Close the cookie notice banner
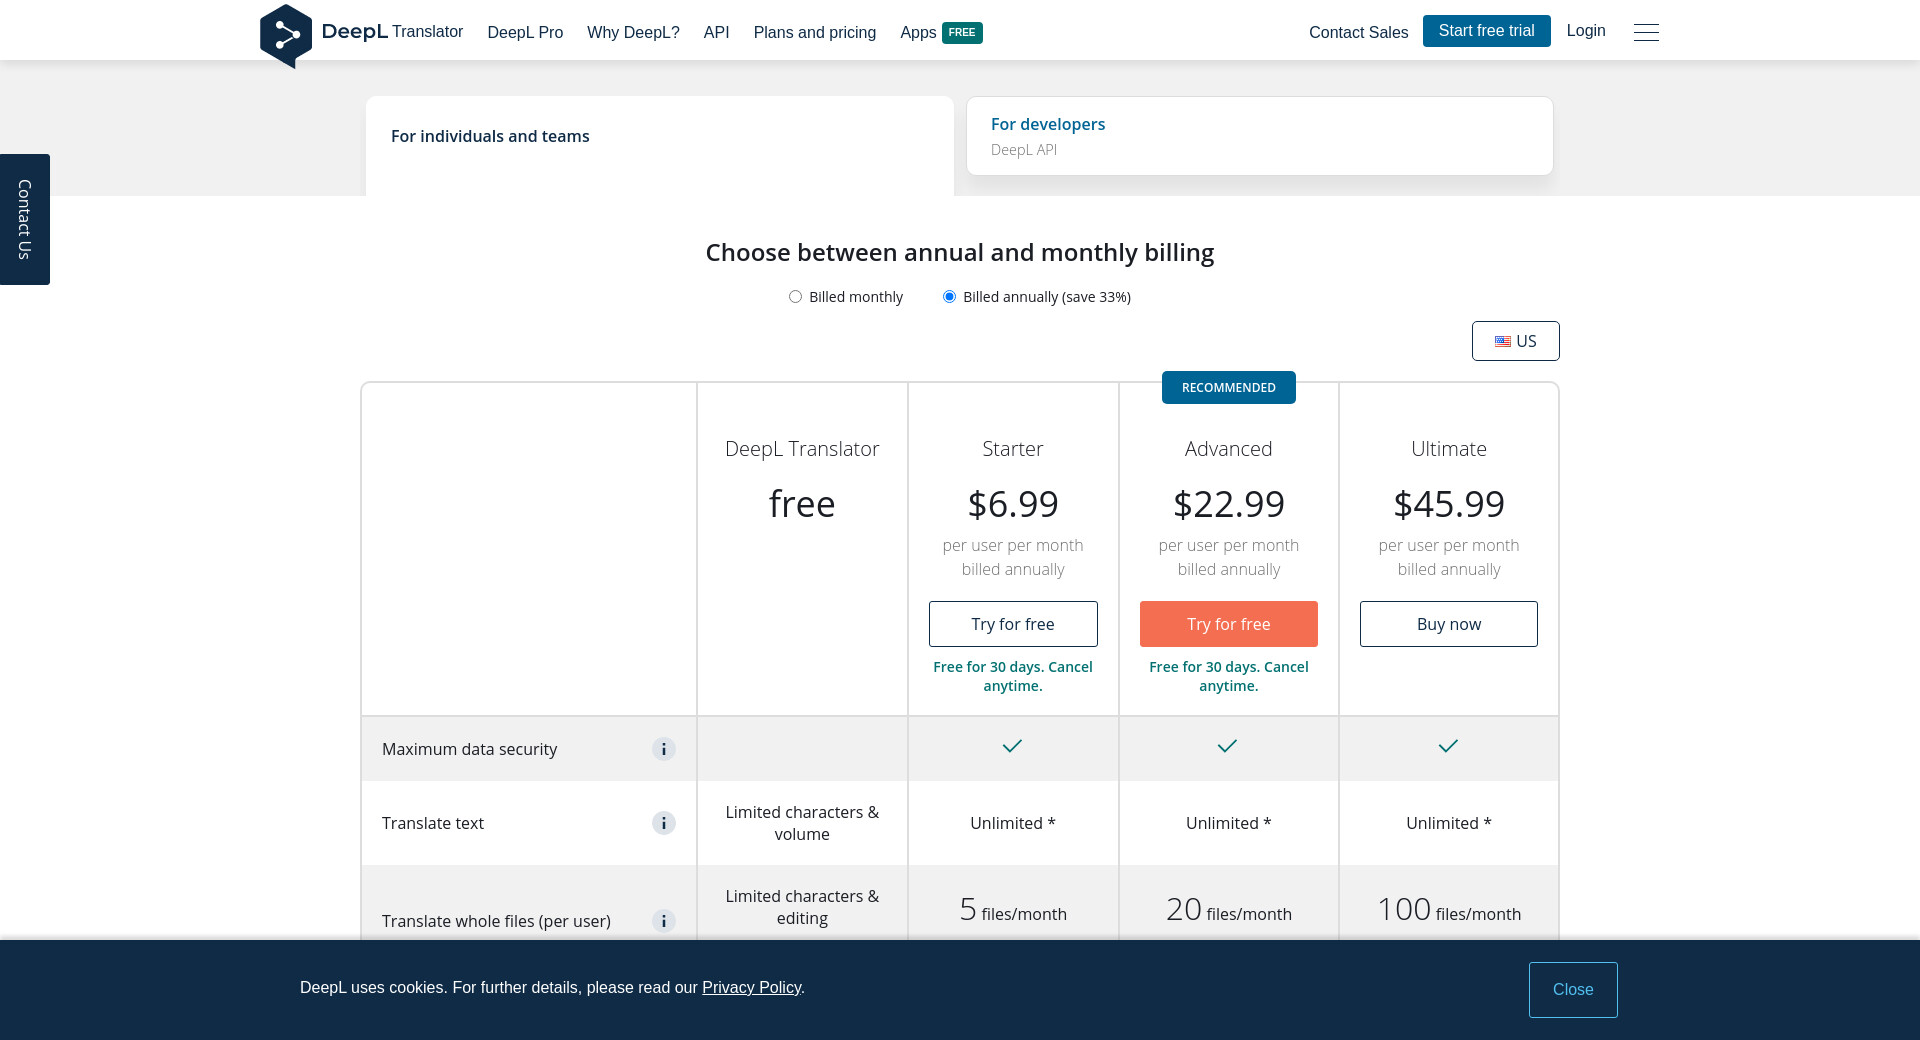1920x1040 pixels. pyautogui.click(x=1572, y=990)
